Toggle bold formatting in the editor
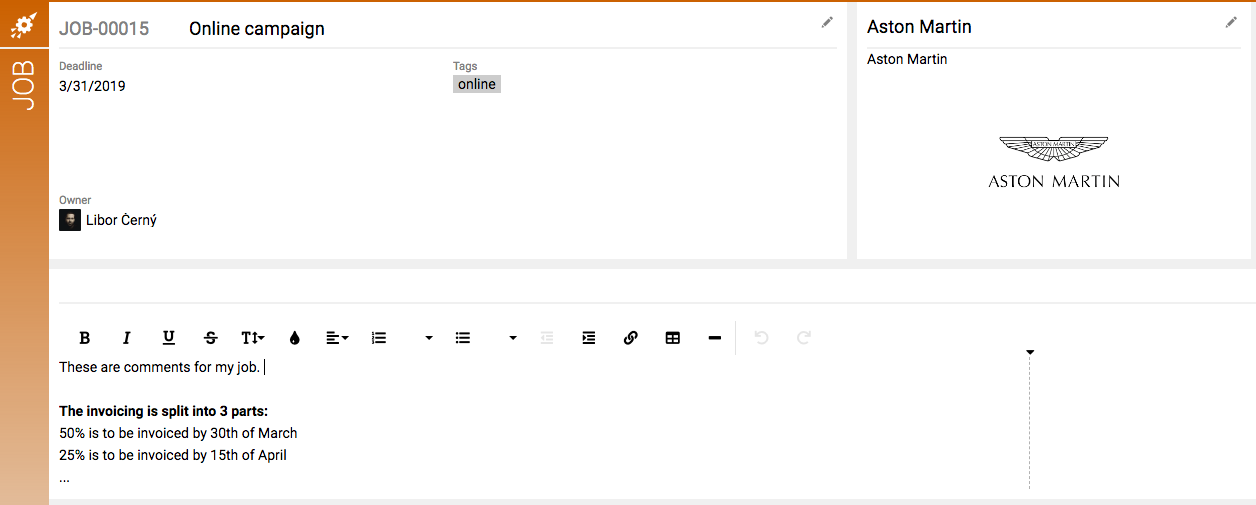Screen dimensions: 1256x505 click(85, 338)
